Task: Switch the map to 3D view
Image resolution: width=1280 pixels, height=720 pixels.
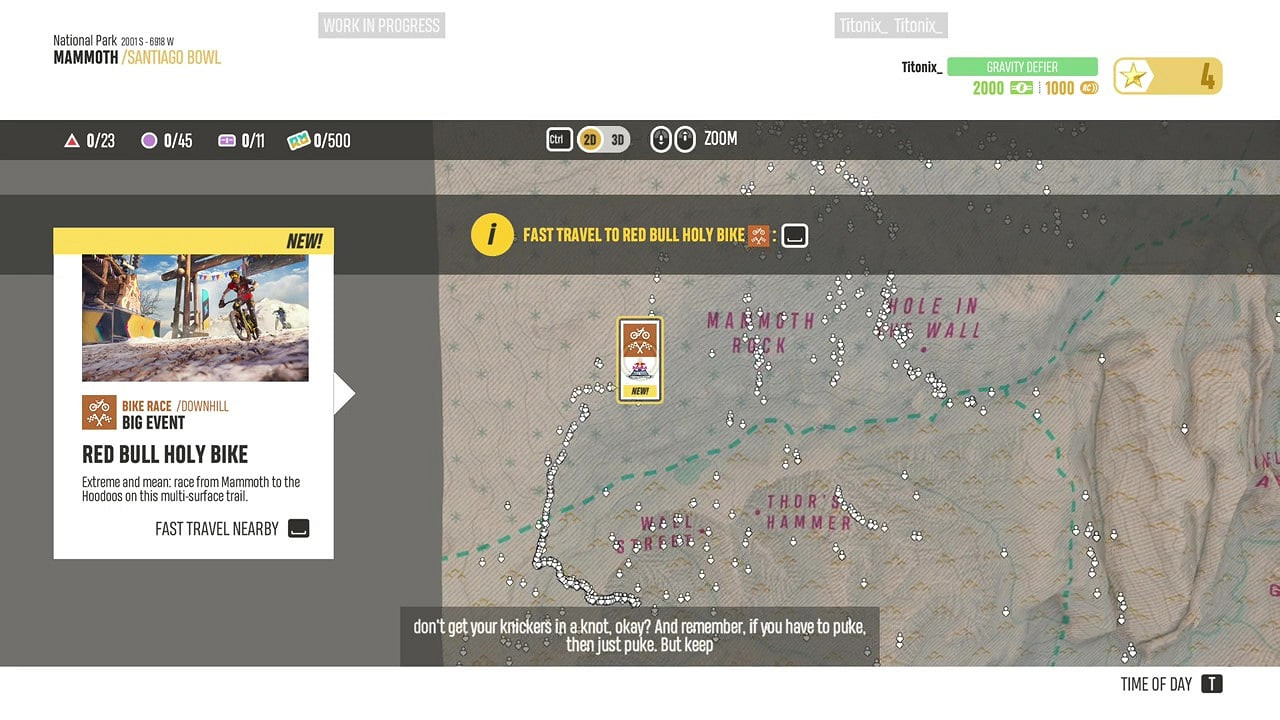Action: coord(618,140)
